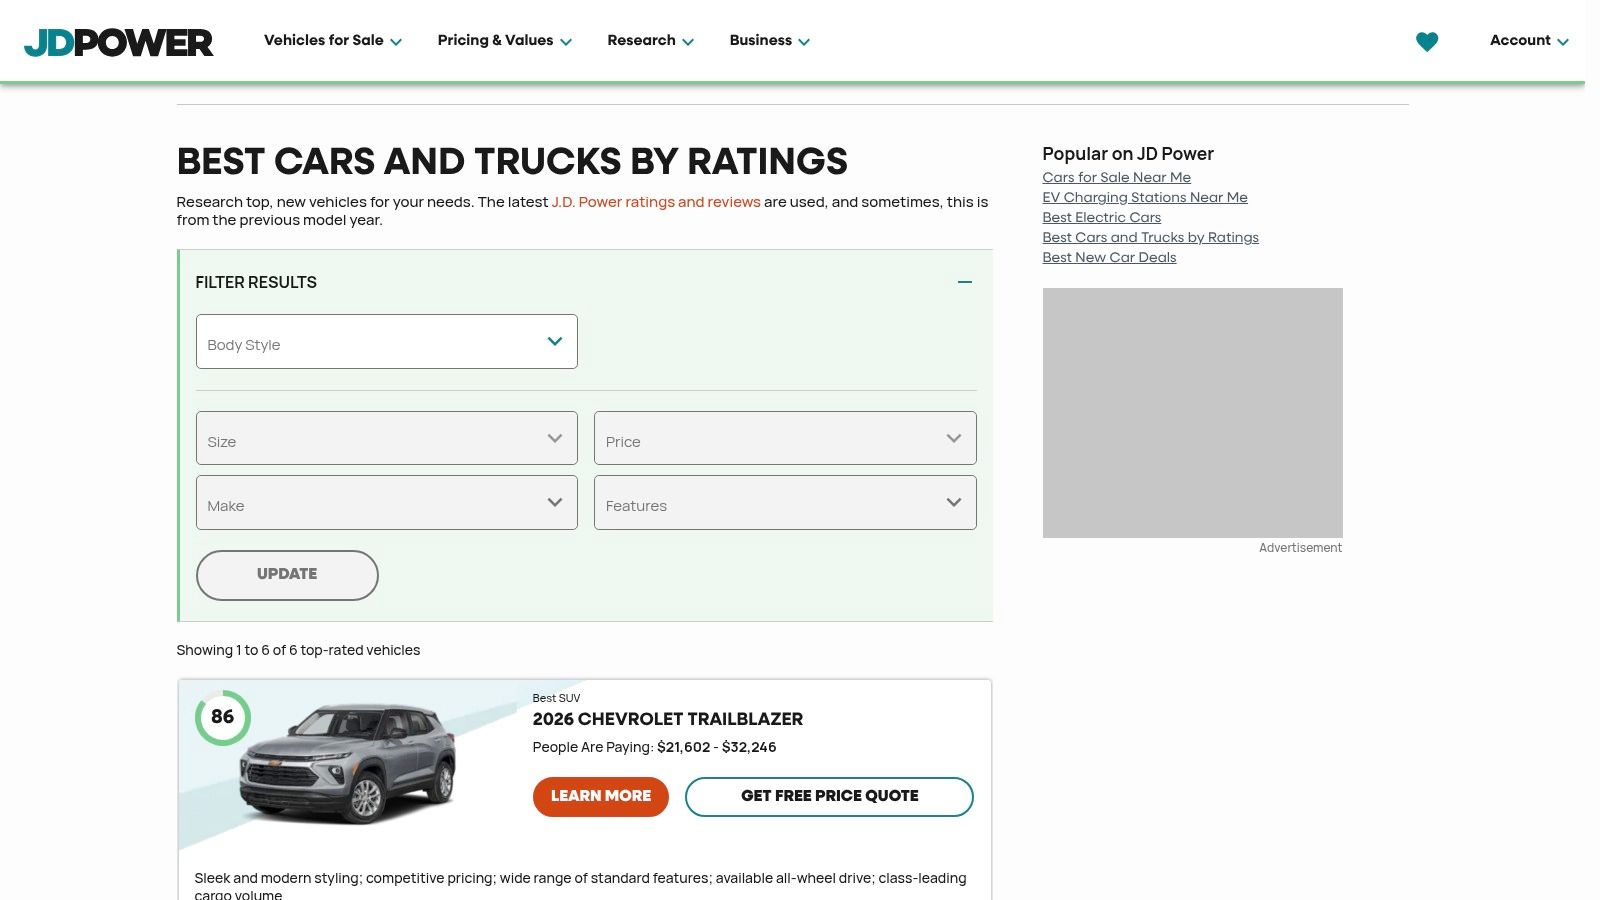
Task: Open Best New Car Deals link
Action: coord(1109,257)
